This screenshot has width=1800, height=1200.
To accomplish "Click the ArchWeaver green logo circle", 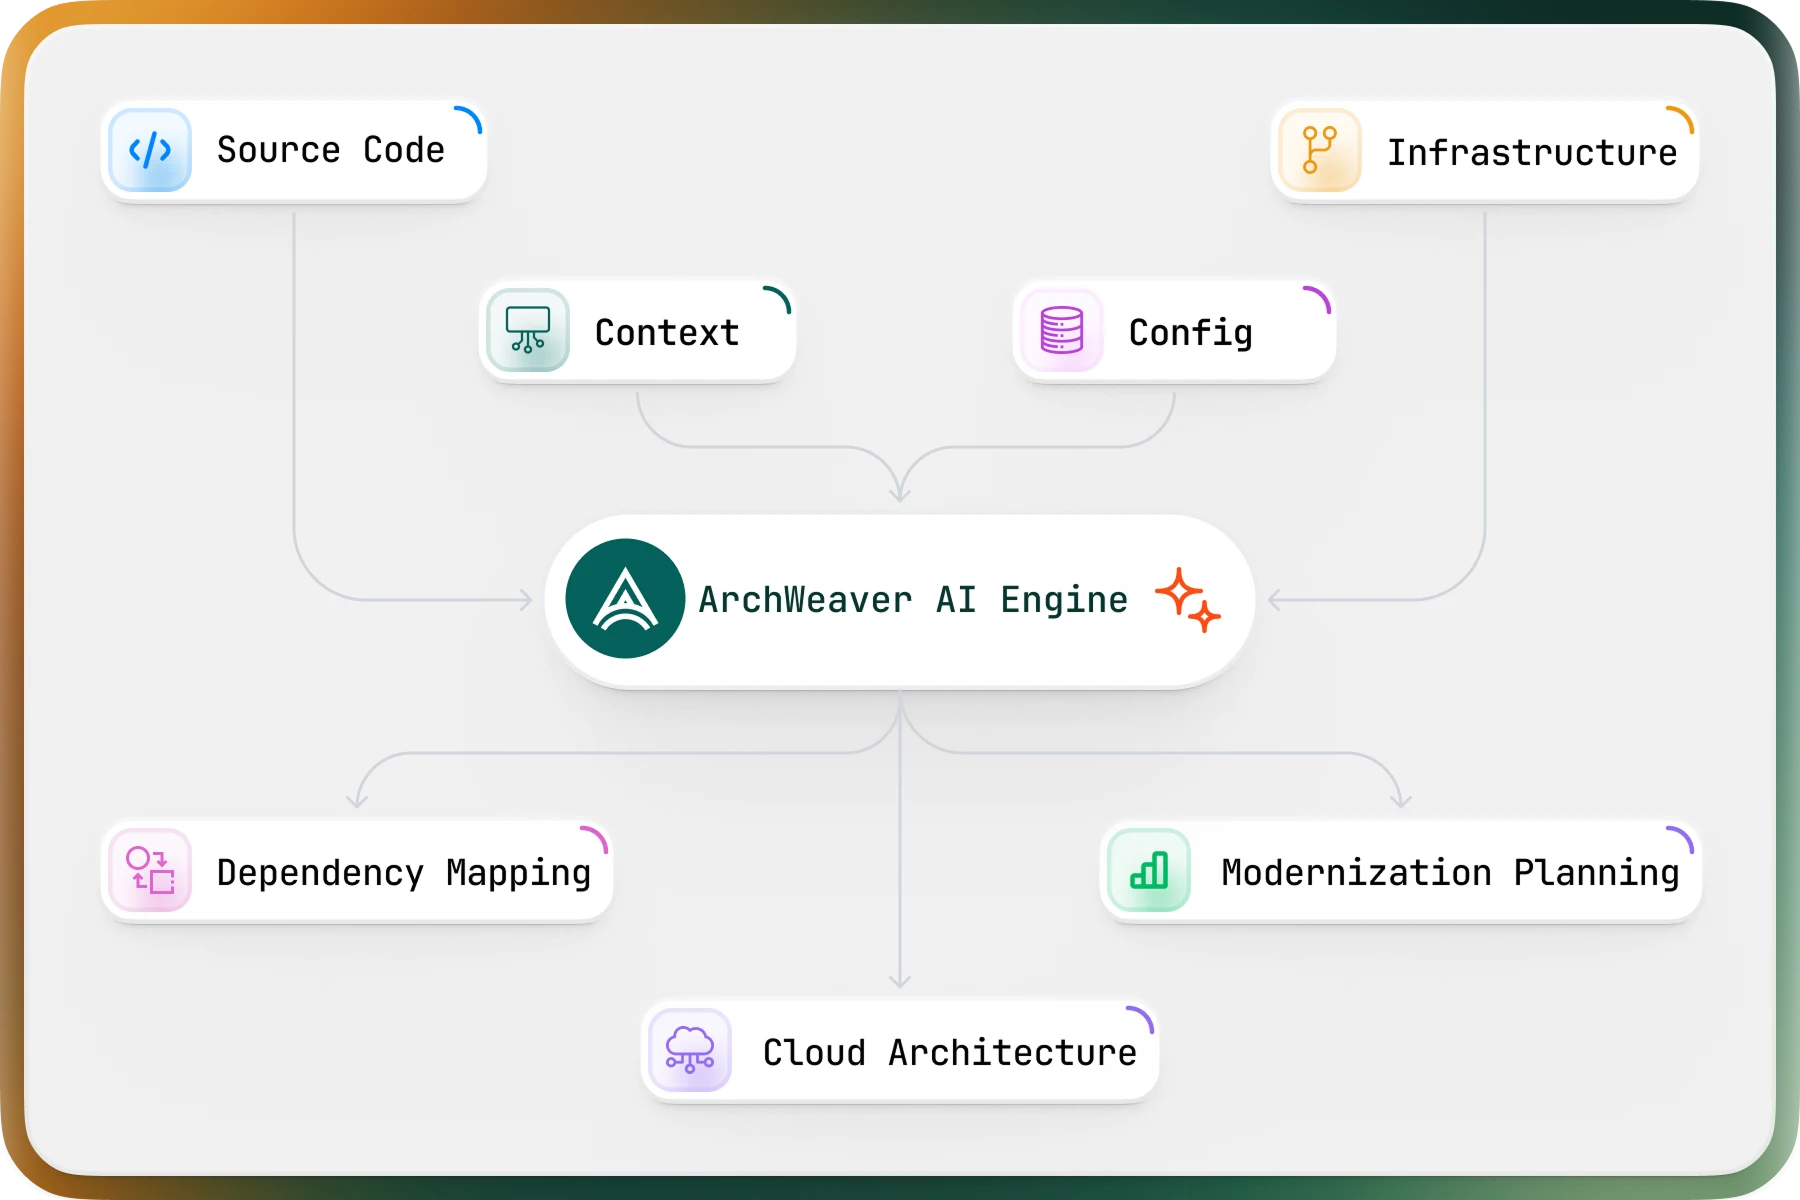I will tap(625, 598).
